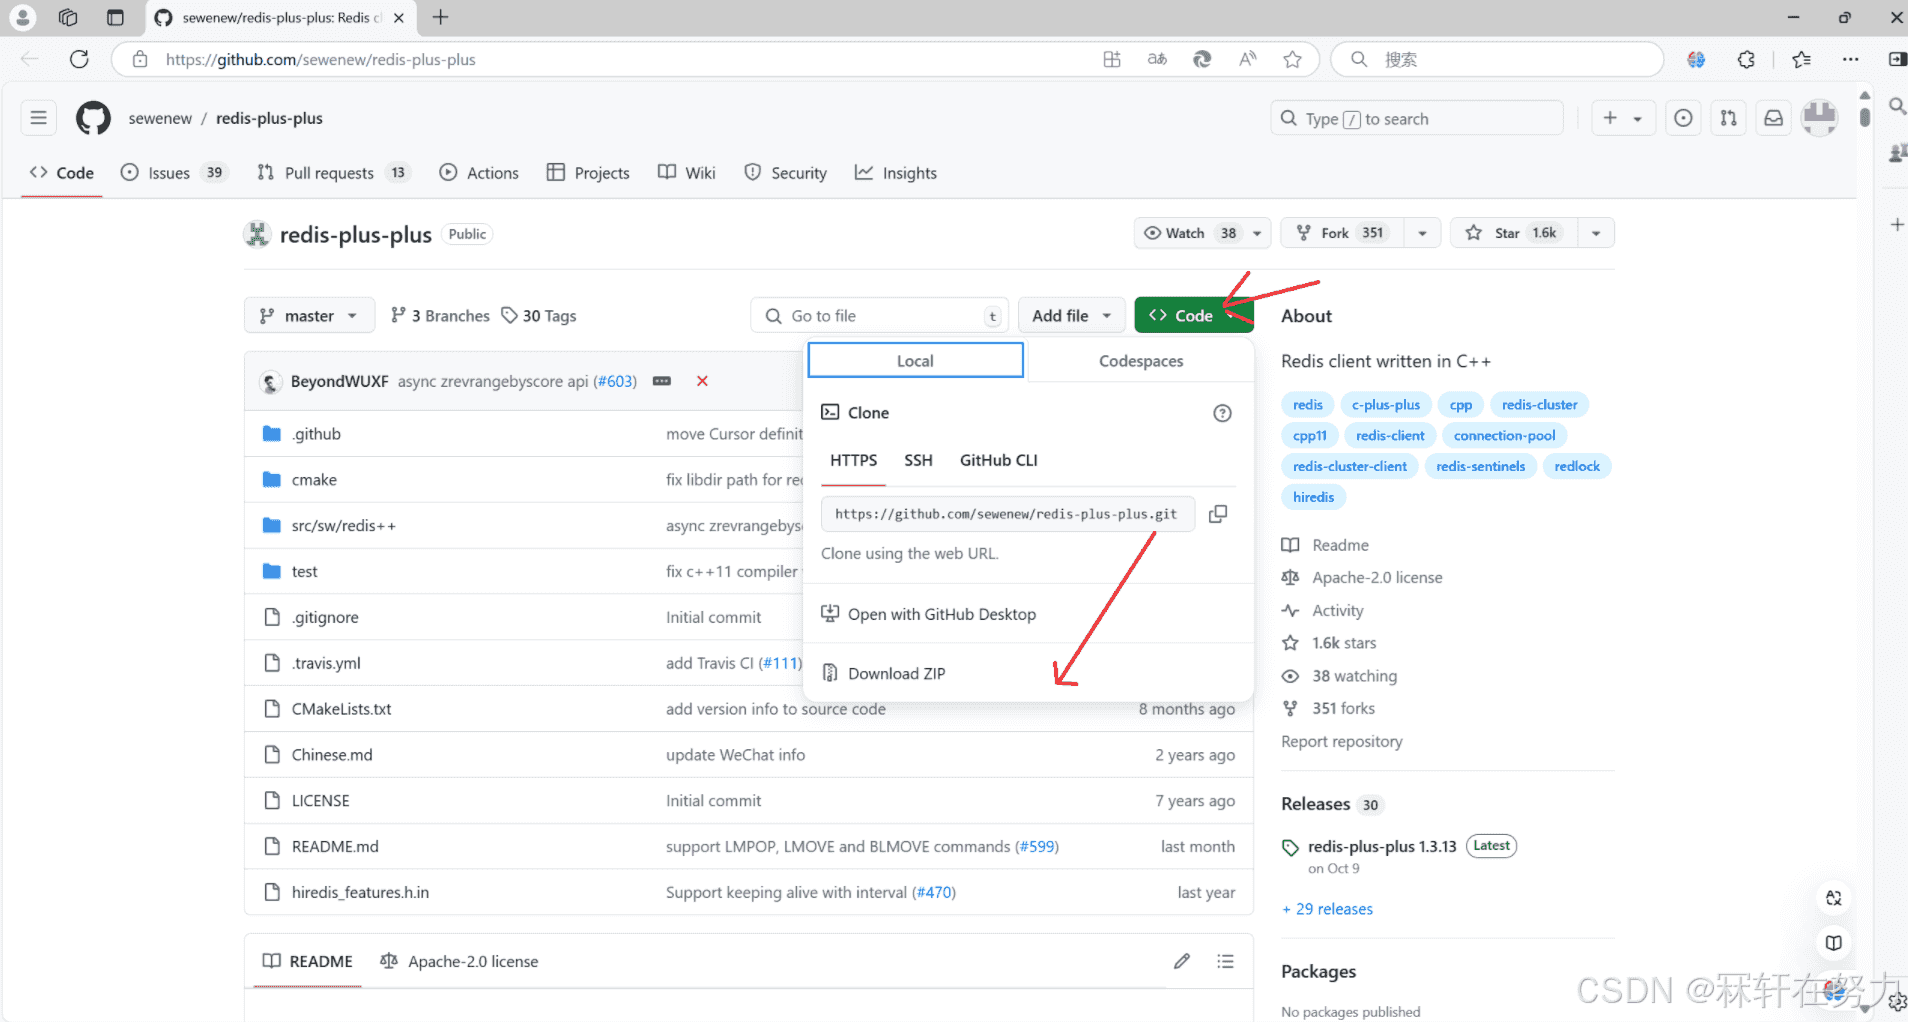Open the CMakeLists.txt file
This screenshot has width=1908, height=1022.
click(341, 709)
